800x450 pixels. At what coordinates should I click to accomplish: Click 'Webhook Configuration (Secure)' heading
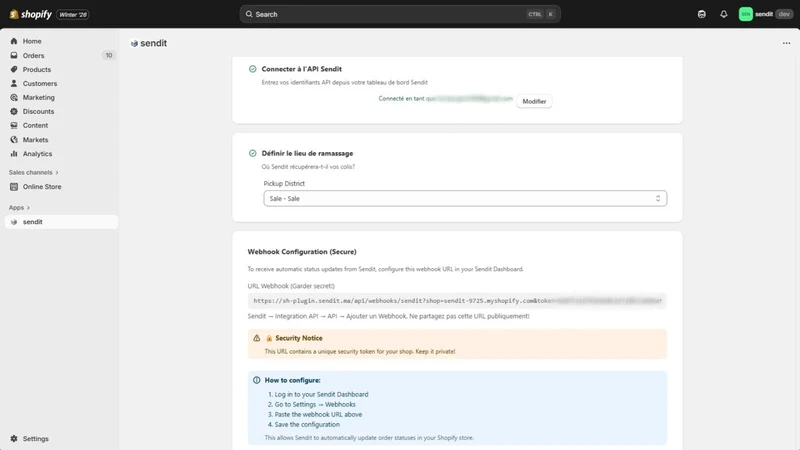point(302,252)
